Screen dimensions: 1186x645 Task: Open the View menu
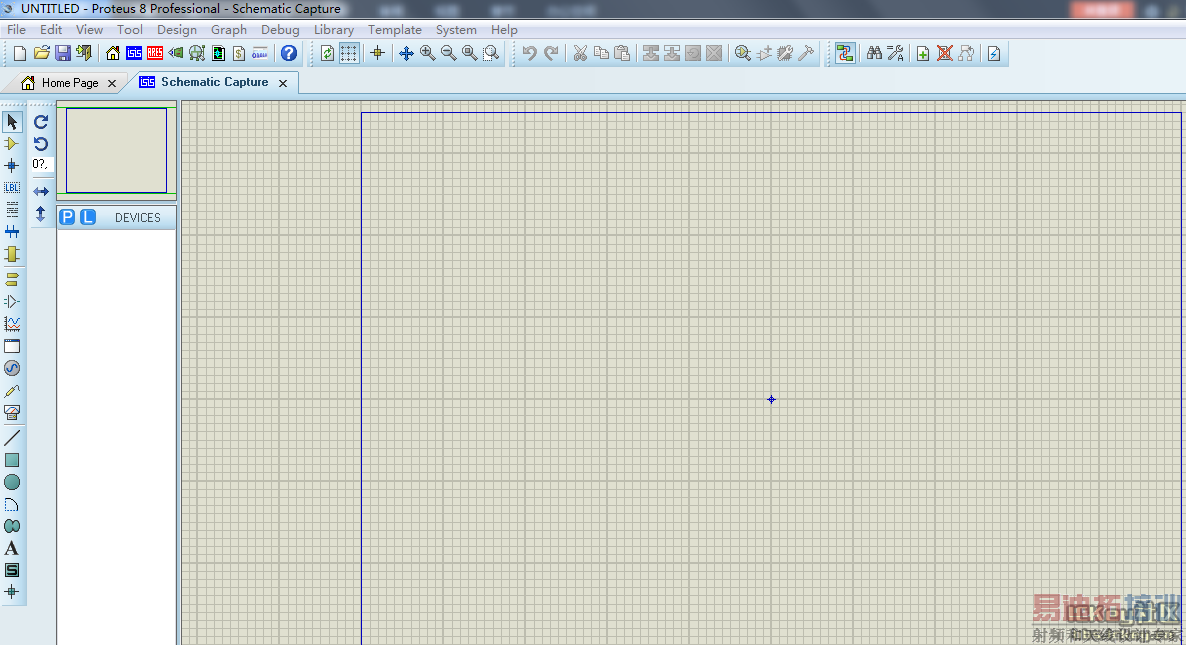click(89, 29)
